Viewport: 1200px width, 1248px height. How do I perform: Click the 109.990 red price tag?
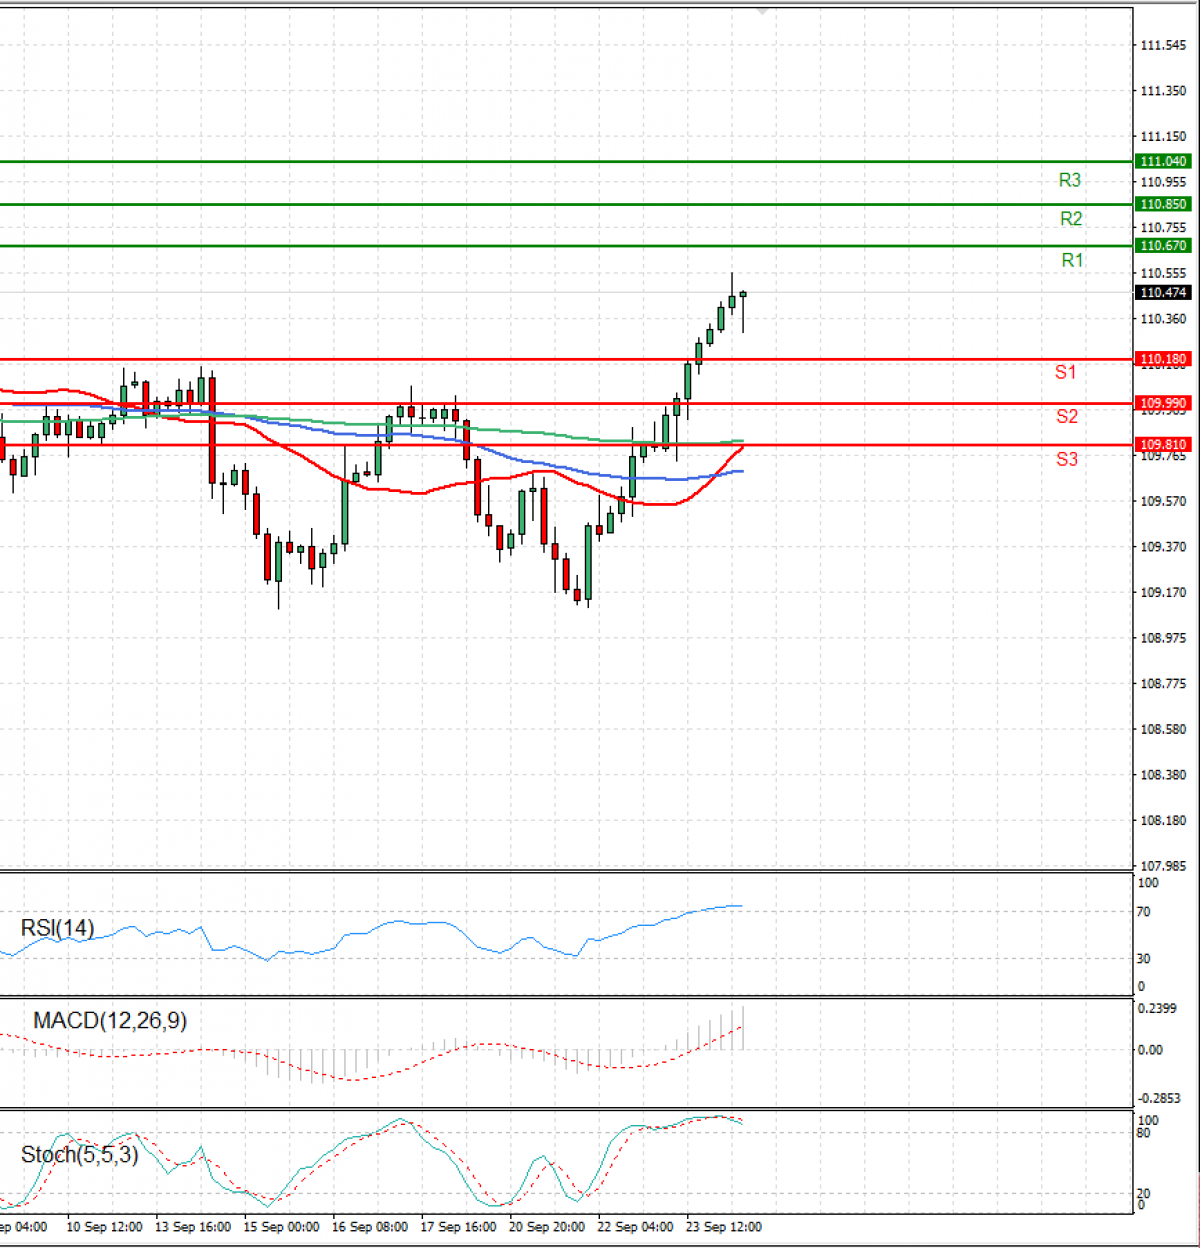(x=1163, y=404)
